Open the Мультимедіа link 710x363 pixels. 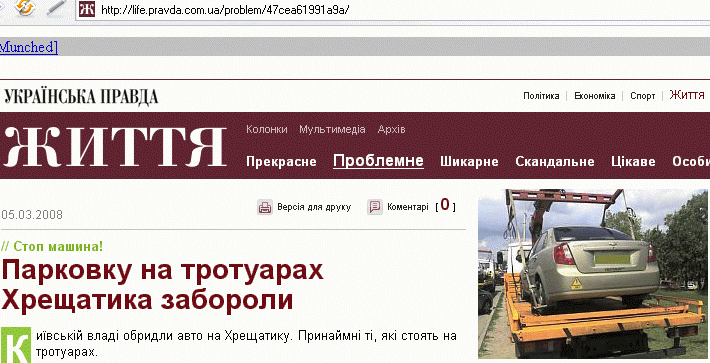tap(332, 129)
